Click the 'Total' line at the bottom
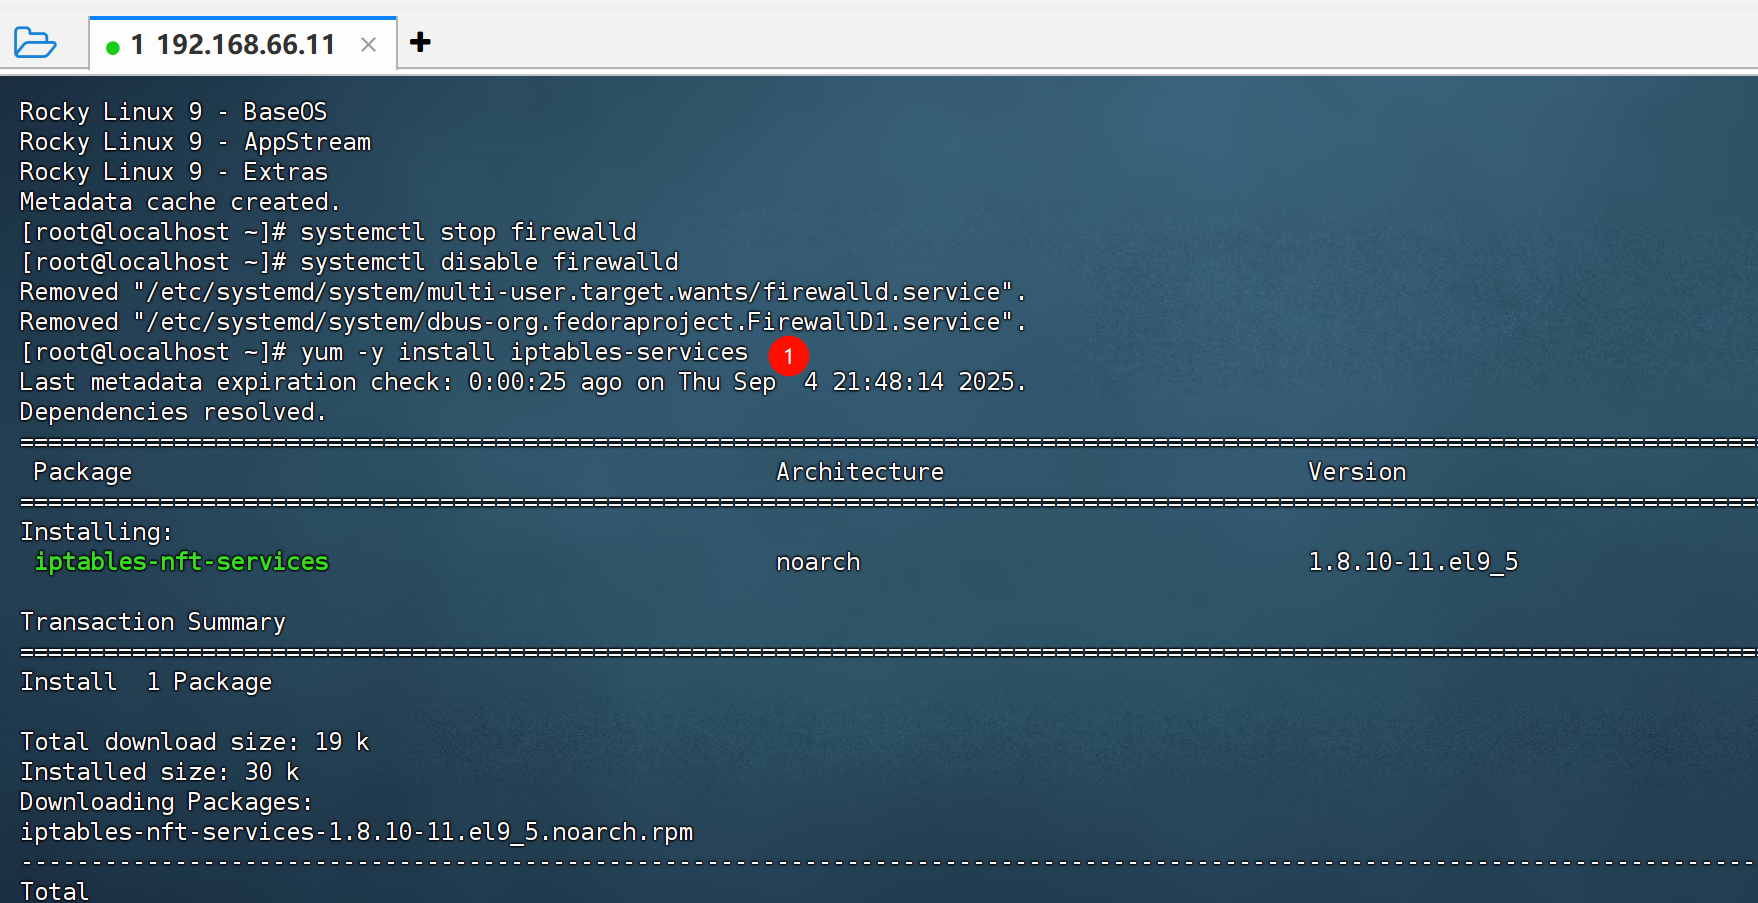Screen dimensions: 1758x903 tap(54, 891)
